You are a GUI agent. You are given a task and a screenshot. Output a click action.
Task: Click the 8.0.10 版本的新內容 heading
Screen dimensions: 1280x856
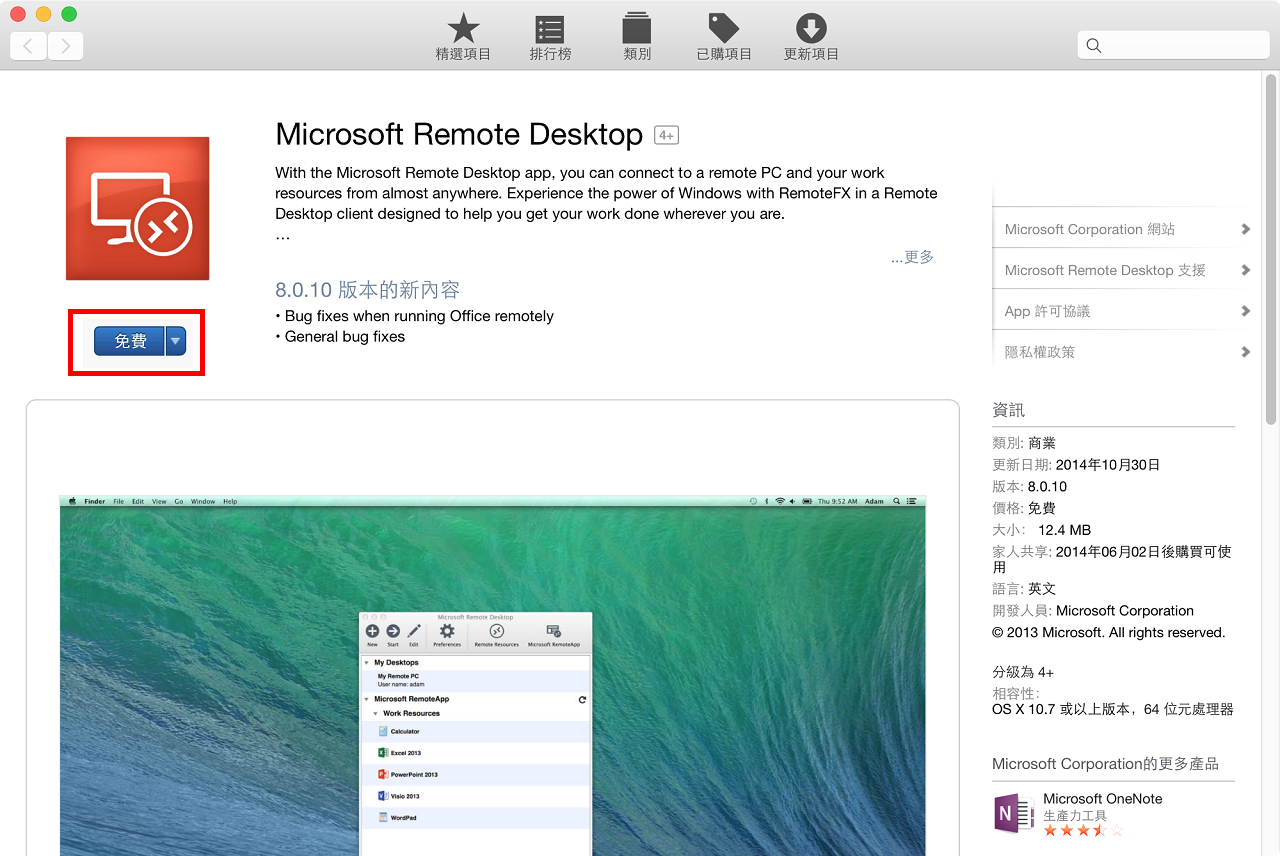click(367, 290)
